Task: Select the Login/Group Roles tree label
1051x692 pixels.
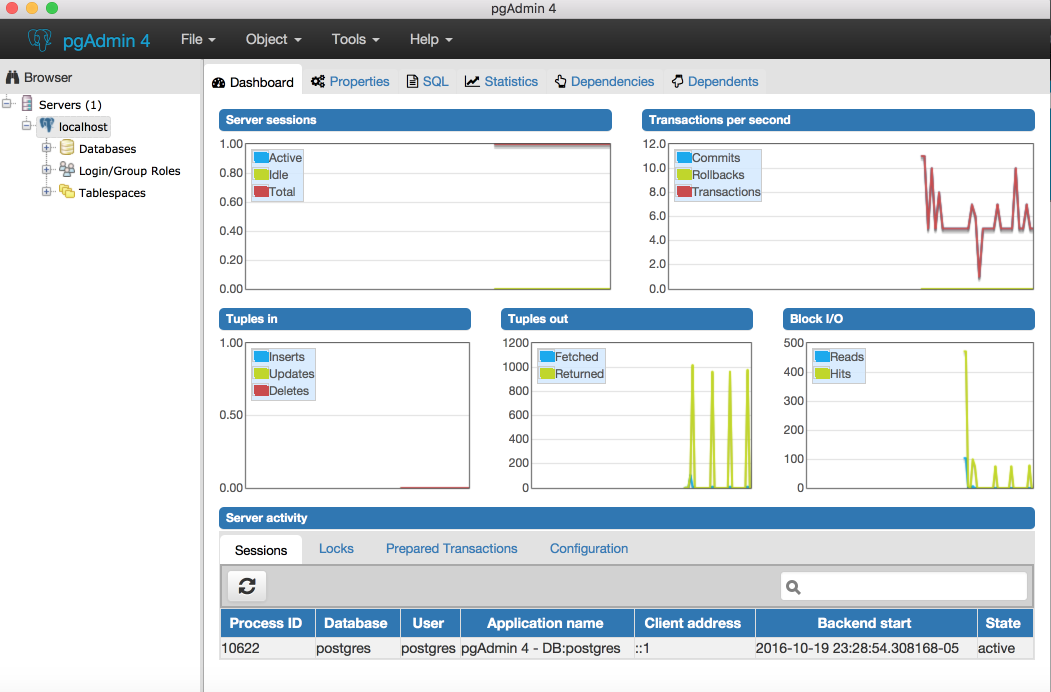Action: (x=129, y=171)
